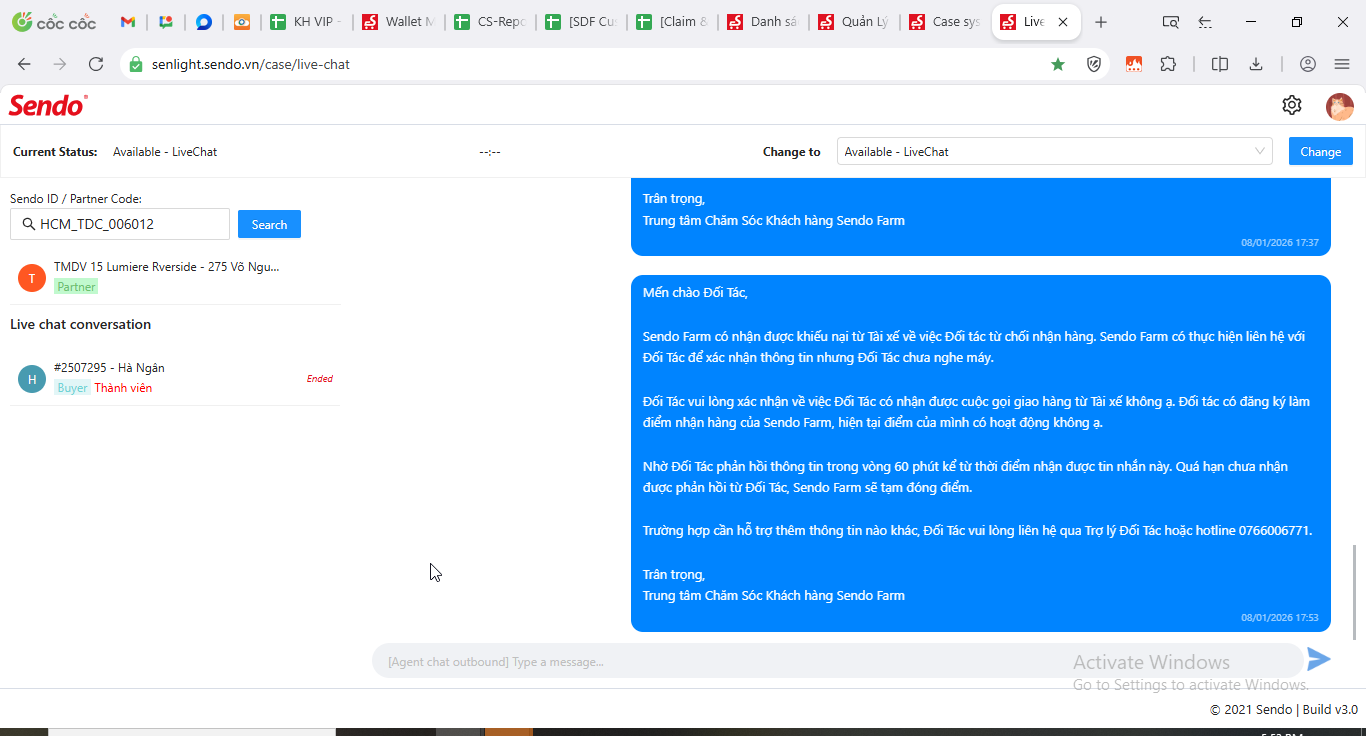Screen dimensions: 1366x736
Task: Open a new browser tab
Action: tap(1101, 22)
